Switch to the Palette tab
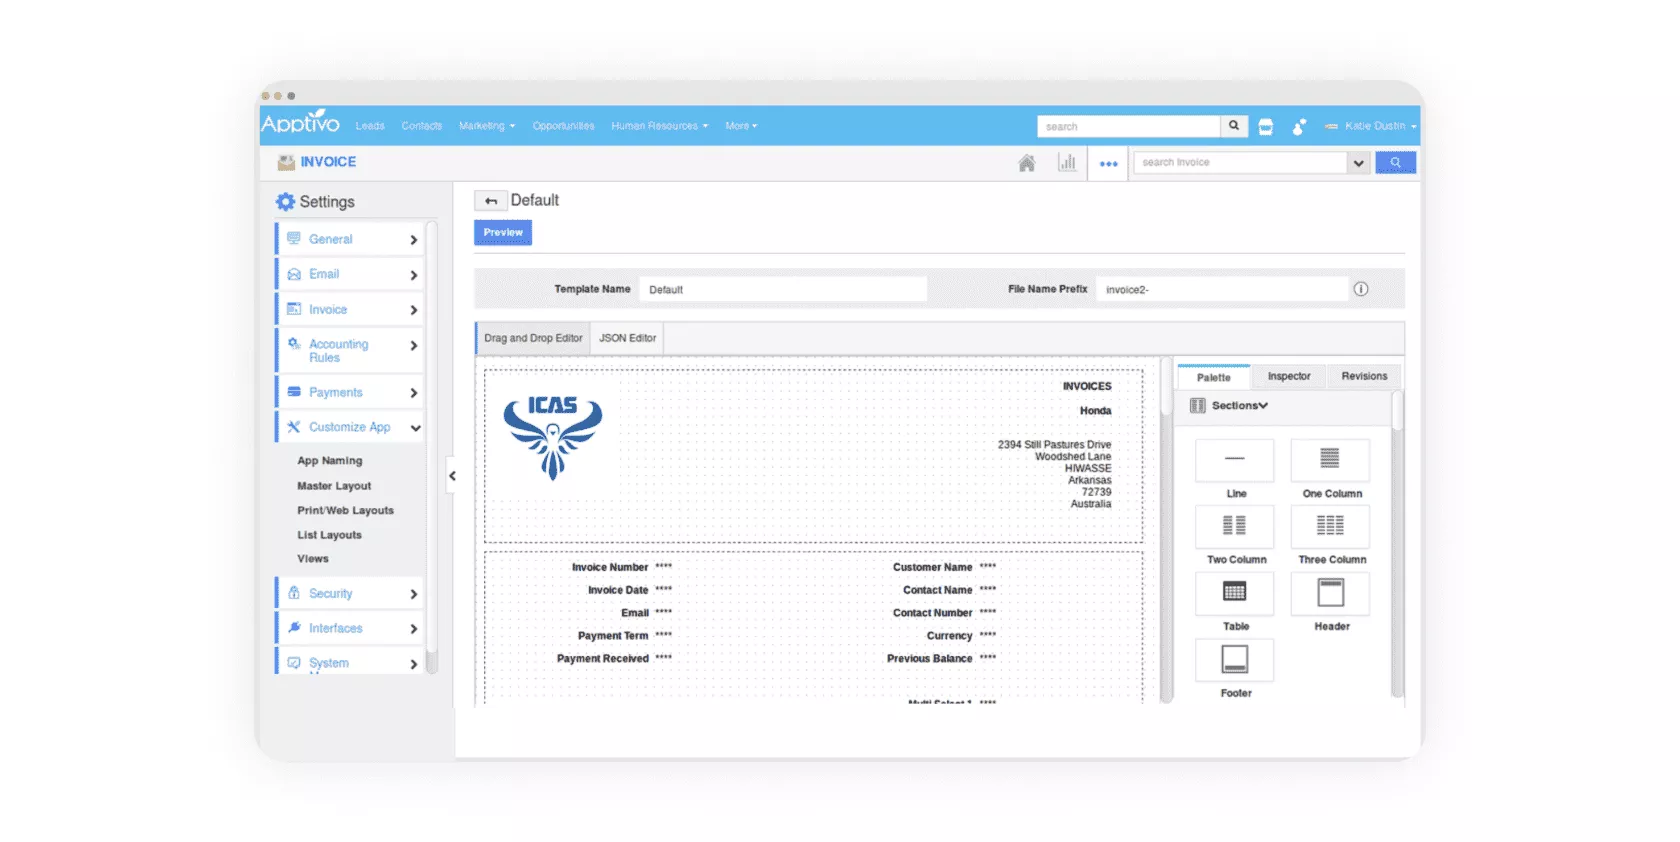Viewport: 1680px width, 842px height. pos(1214,377)
